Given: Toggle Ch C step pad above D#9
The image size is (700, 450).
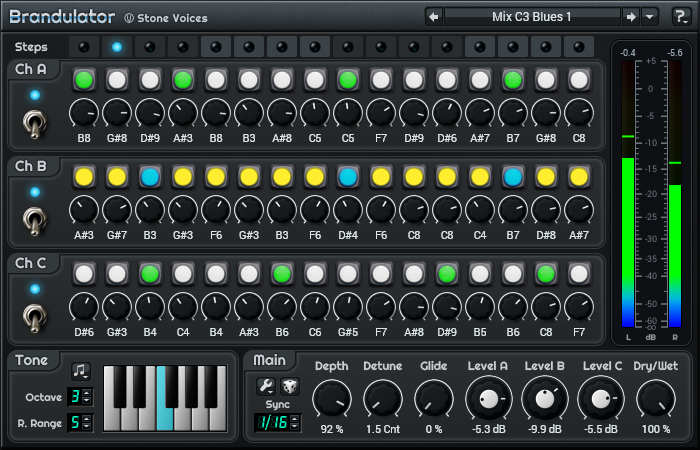Looking at the screenshot, I should coord(447,274).
